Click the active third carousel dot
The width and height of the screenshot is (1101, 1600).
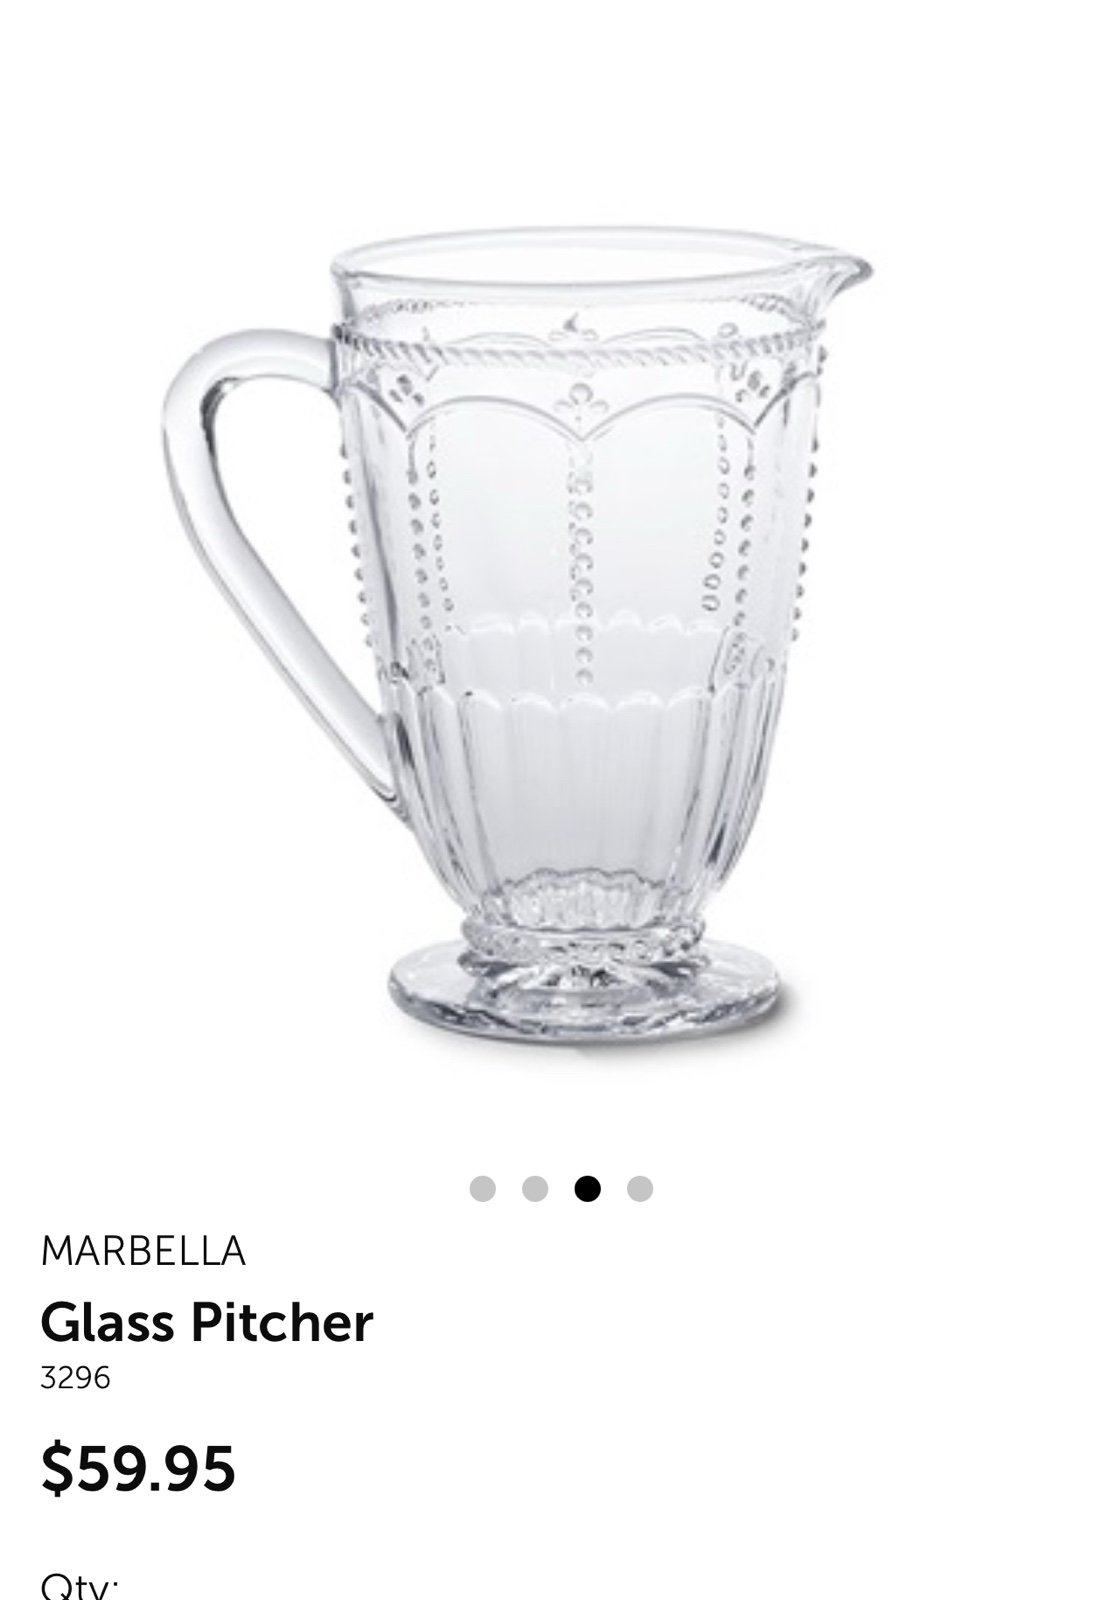[588, 1188]
